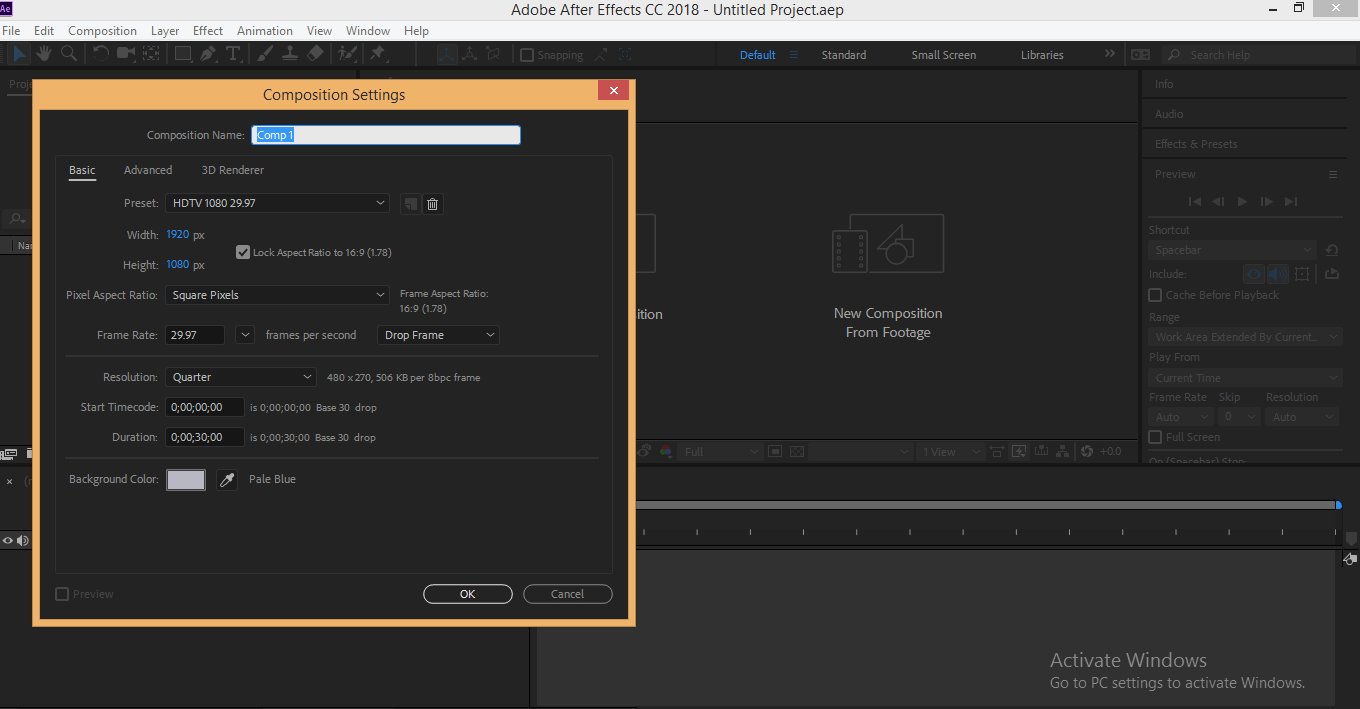Click the reset shortcut icon in Preview panel
The width and height of the screenshot is (1360, 709).
coord(1331,250)
